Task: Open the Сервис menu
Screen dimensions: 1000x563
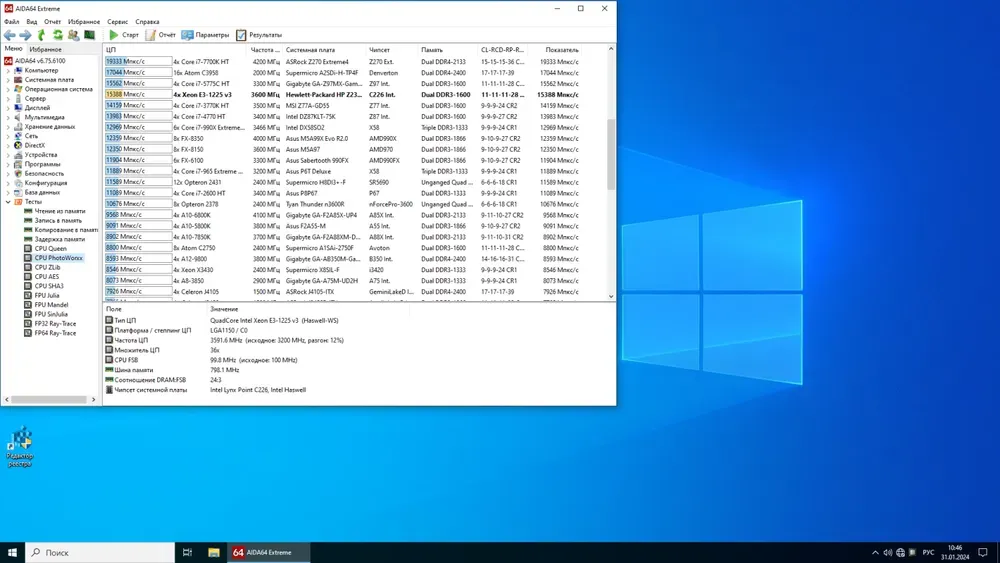Action: 117,21
